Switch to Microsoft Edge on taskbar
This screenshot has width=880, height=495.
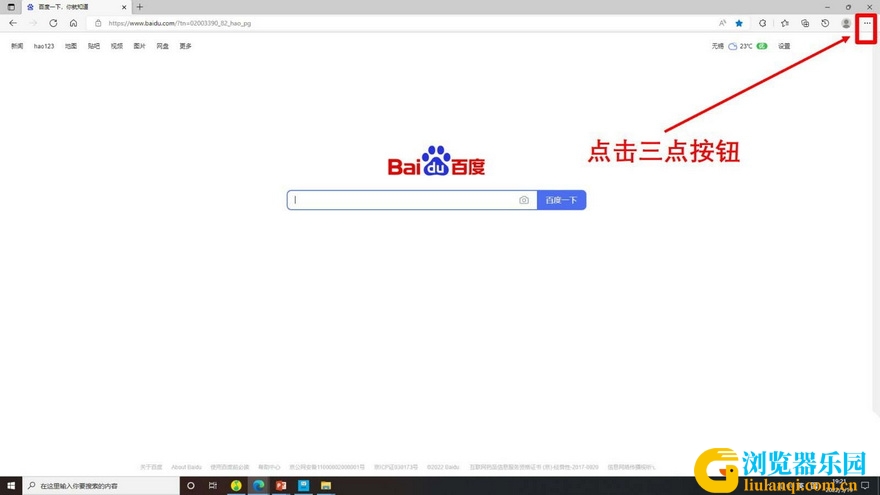[x=258, y=485]
